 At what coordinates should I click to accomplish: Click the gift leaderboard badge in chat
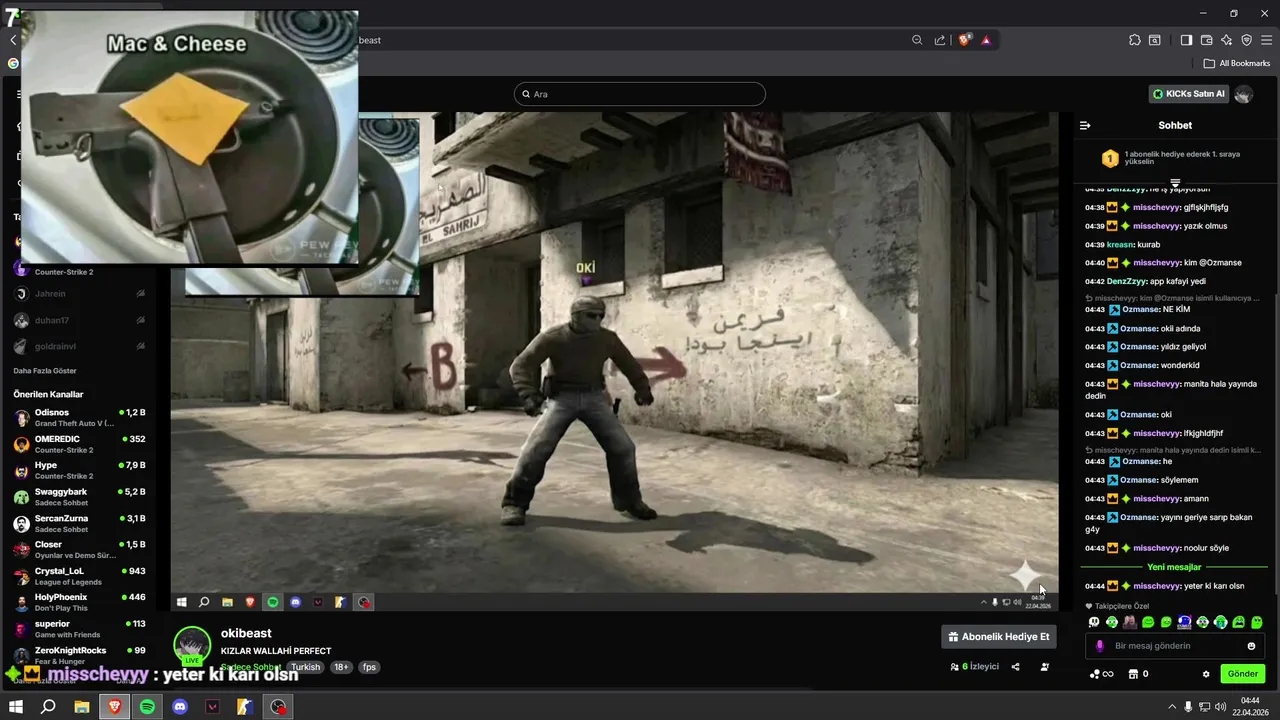[1110, 158]
